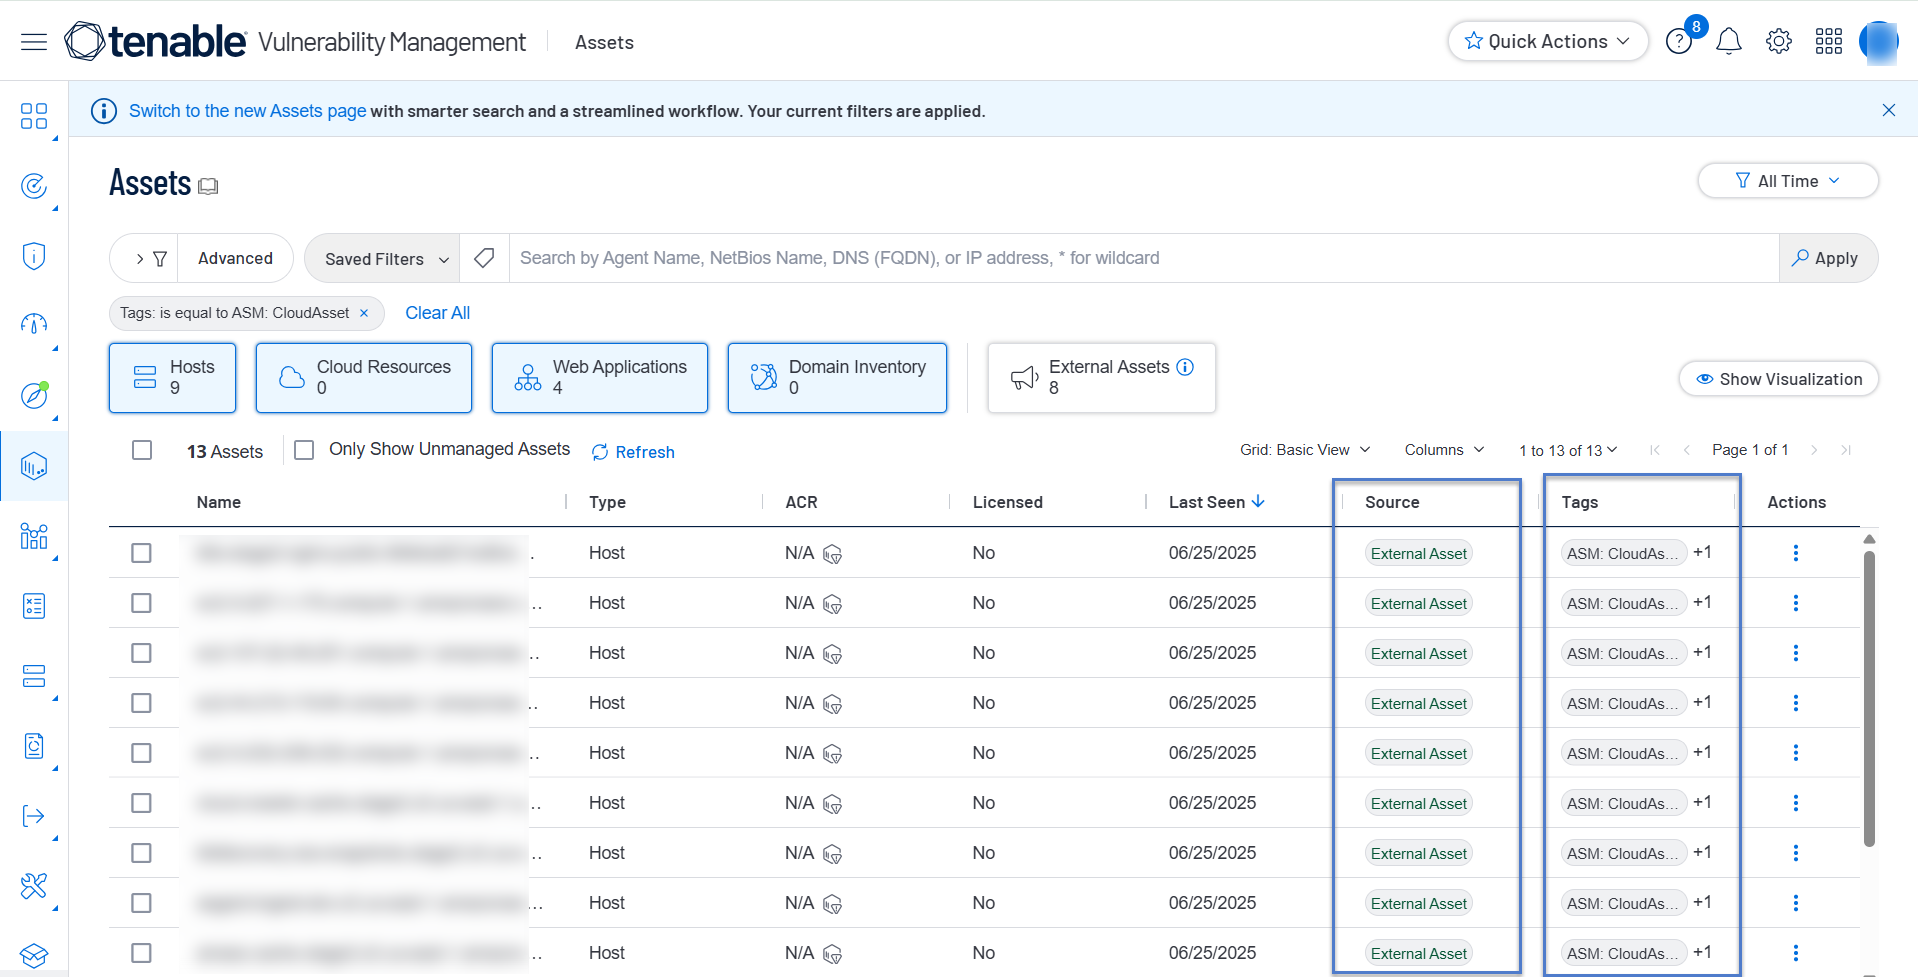1918x977 pixels.
Task: Click the Refresh link
Action: tap(633, 452)
